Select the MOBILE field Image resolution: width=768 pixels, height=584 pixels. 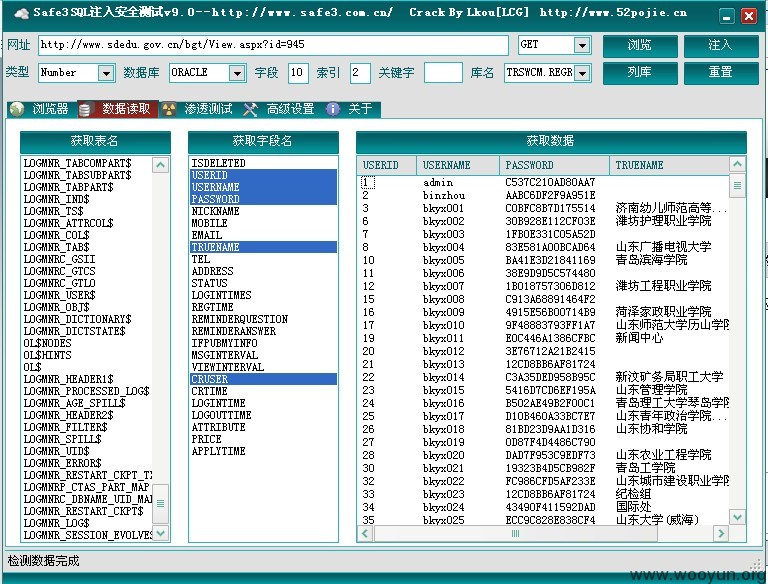[264, 223]
